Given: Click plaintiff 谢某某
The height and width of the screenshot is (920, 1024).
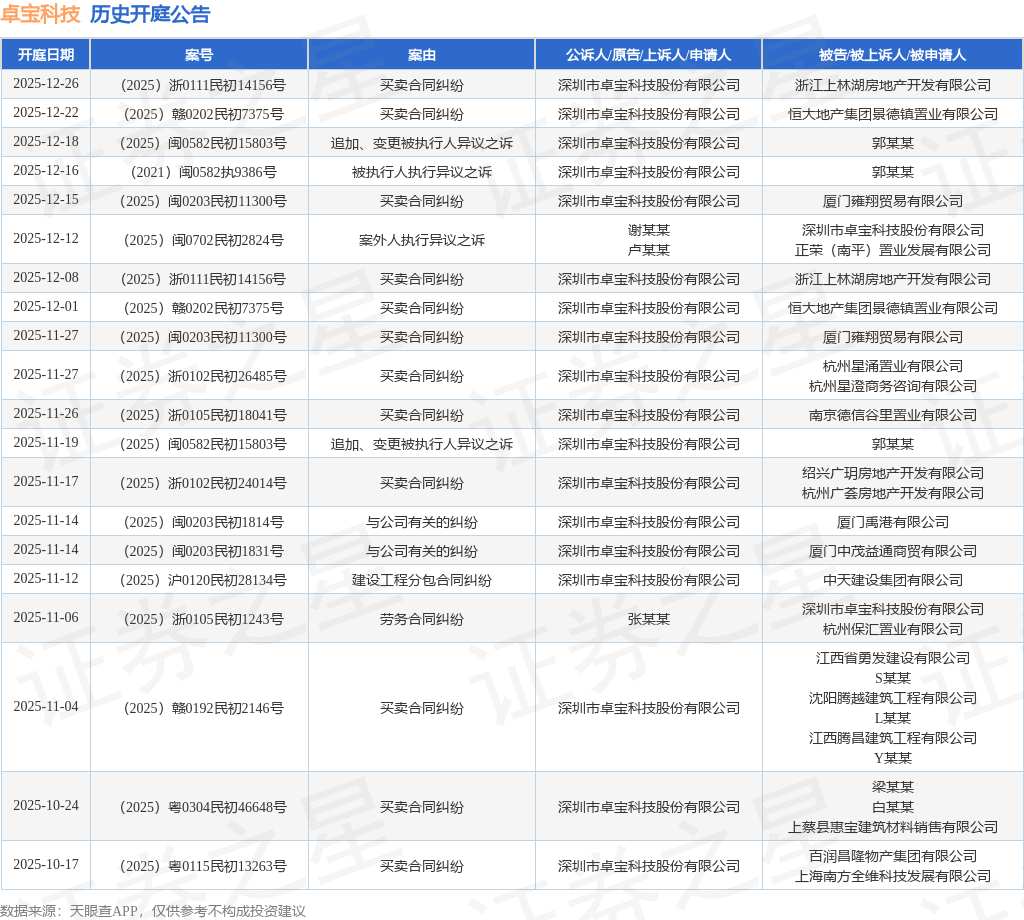Looking at the screenshot, I should pyautogui.click(x=648, y=230).
